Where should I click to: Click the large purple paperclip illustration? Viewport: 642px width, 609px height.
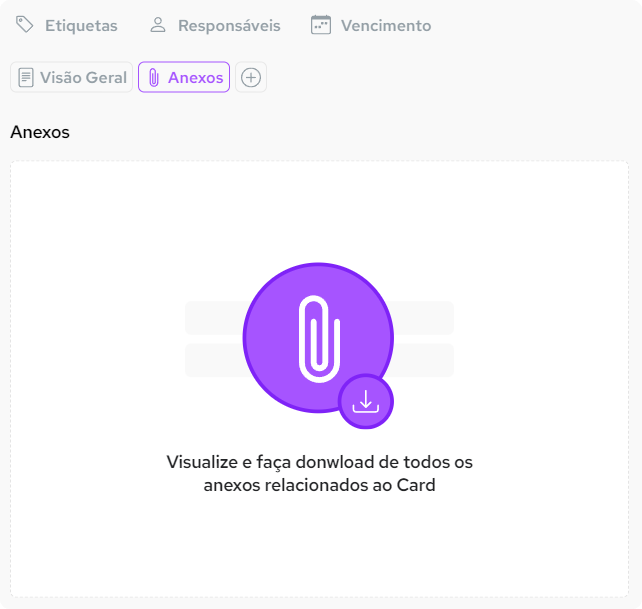tap(318, 338)
